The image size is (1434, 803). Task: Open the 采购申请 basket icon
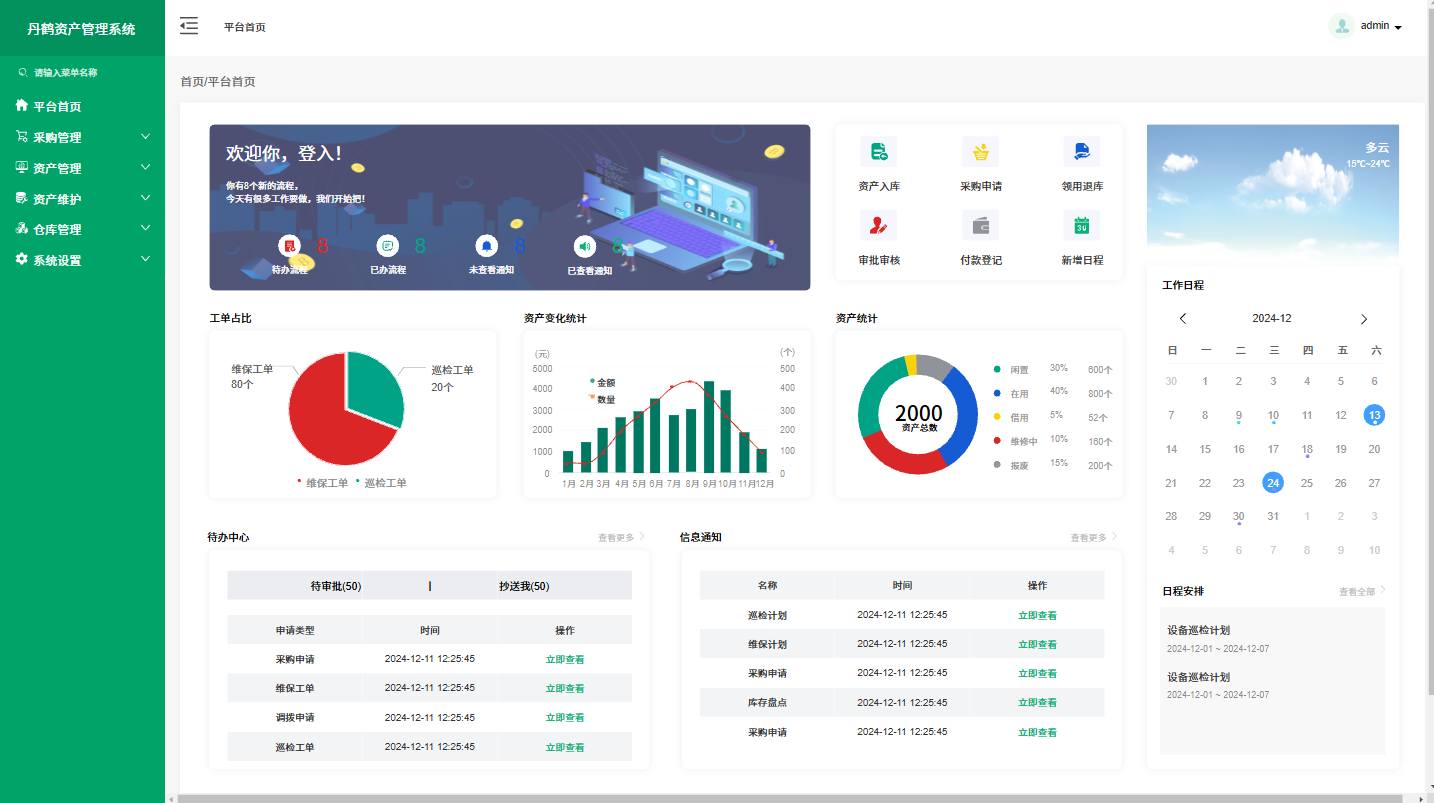[x=980, y=152]
